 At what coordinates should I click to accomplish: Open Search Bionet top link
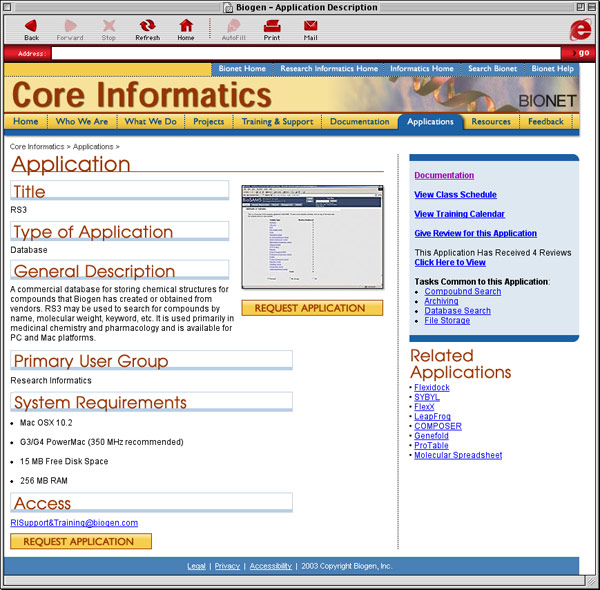point(492,68)
